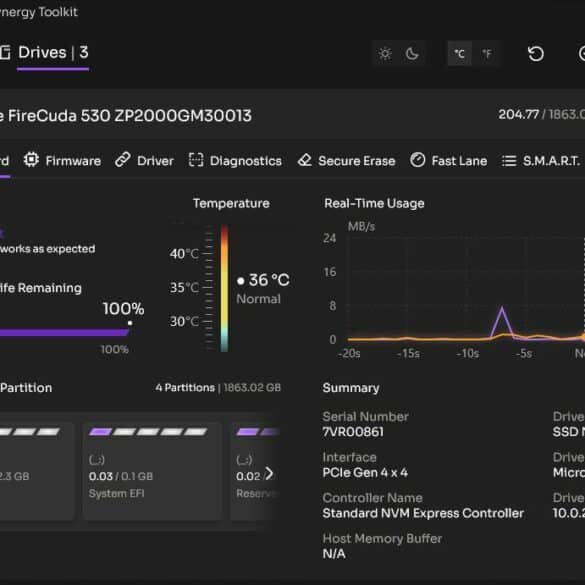Click the Real-Time Usage heading
This screenshot has width=585, height=585.
374,203
